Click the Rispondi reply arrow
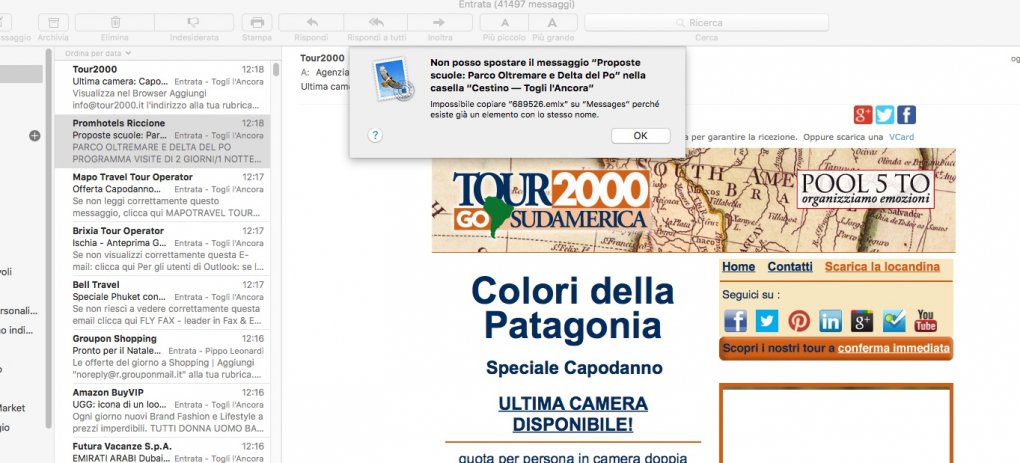Screen dimensions: 1020x463 click(x=311, y=22)
